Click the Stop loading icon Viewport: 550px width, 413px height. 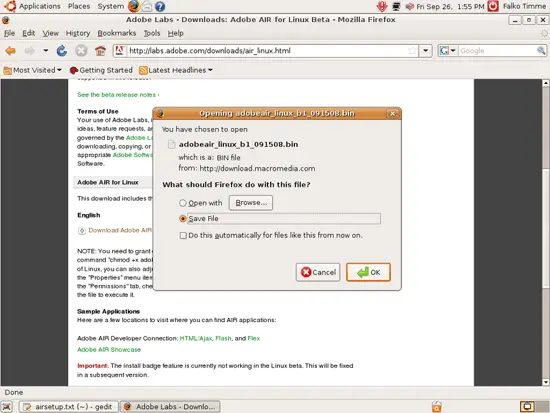coord(81,51)
